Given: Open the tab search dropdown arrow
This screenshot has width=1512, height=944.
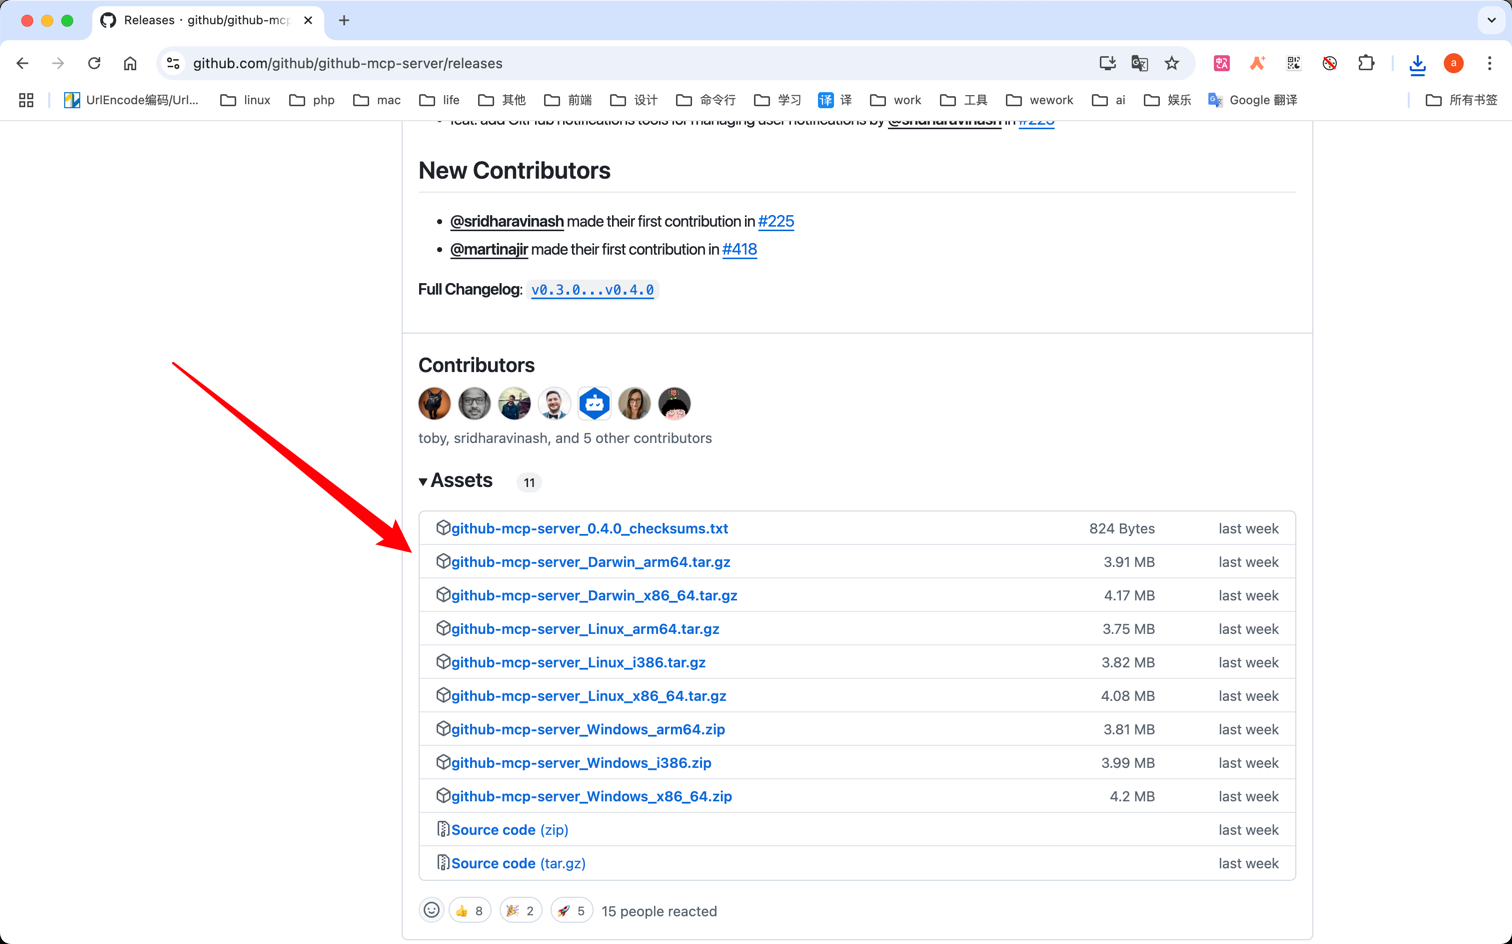Looking at the screenshot, I should (x=1491, y=20).
